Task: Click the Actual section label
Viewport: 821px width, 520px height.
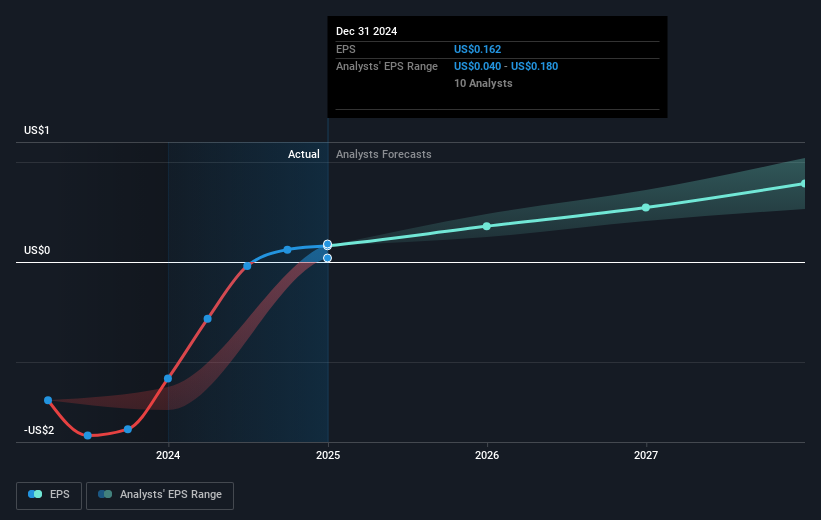Action: click(304, 154)
